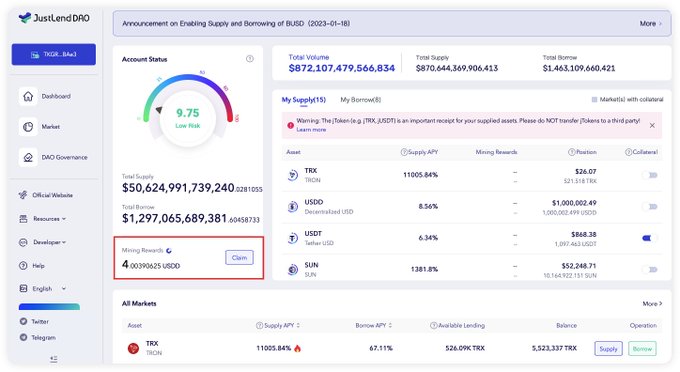Open the Telegram icon link
This screenshot has height=372, width=680.
(23, 337)
